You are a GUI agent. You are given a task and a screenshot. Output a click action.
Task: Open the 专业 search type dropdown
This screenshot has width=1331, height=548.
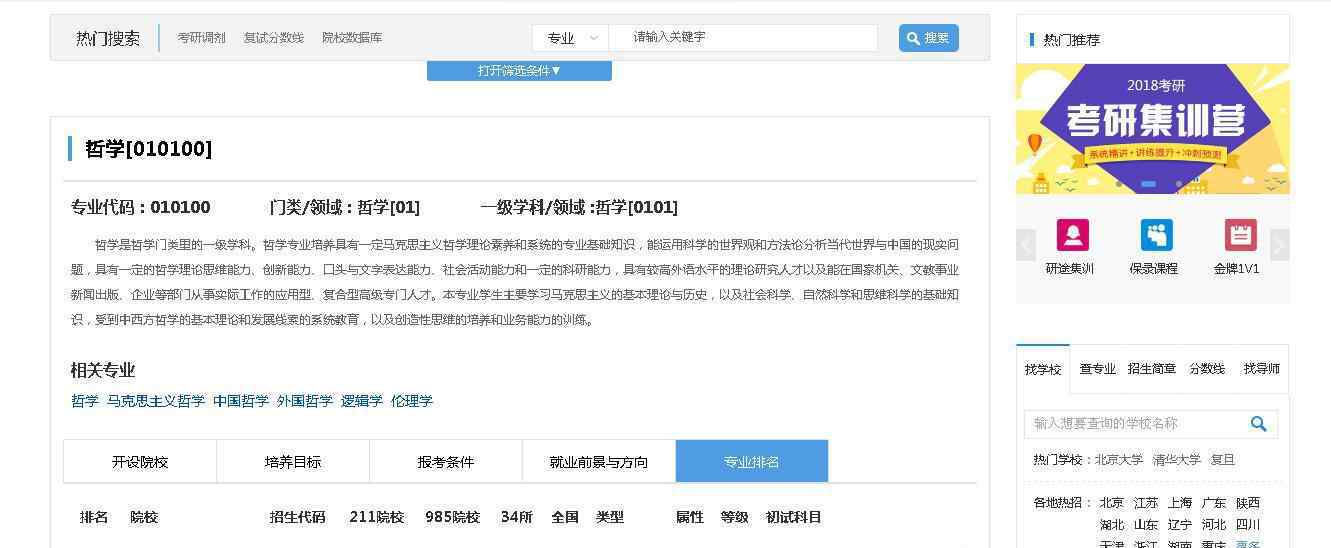tap(571, 38)
